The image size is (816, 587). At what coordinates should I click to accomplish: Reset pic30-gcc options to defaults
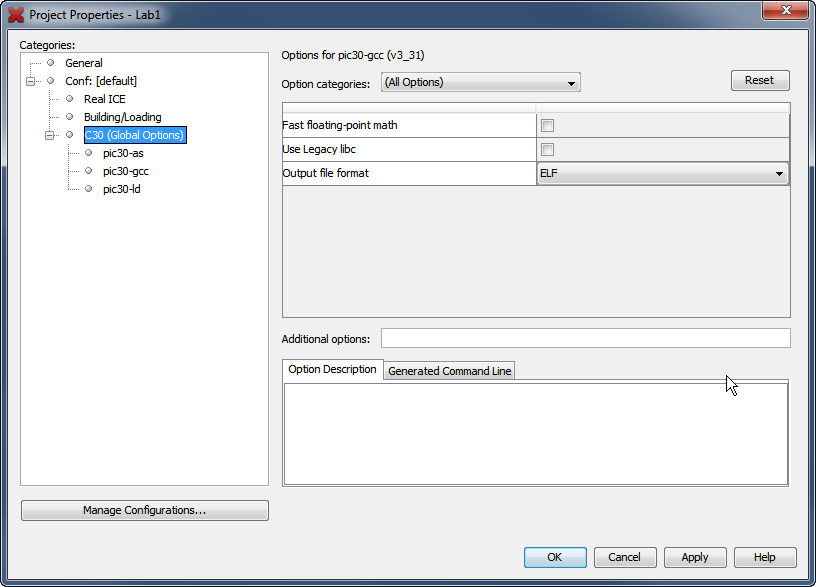(761, 80)
